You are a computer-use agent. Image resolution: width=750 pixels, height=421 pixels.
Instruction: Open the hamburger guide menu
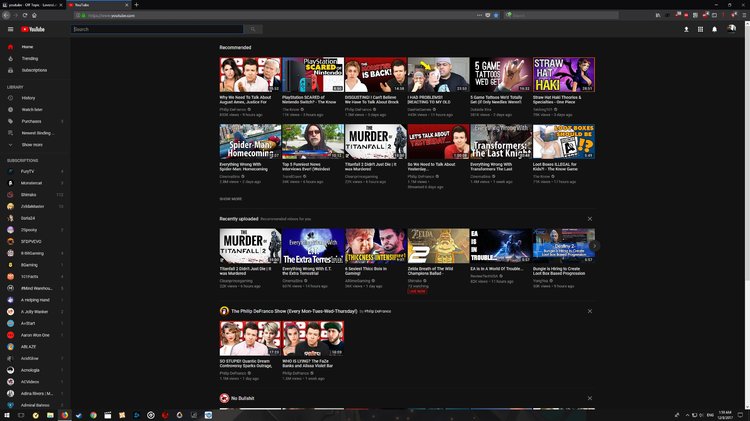(11, 29)
